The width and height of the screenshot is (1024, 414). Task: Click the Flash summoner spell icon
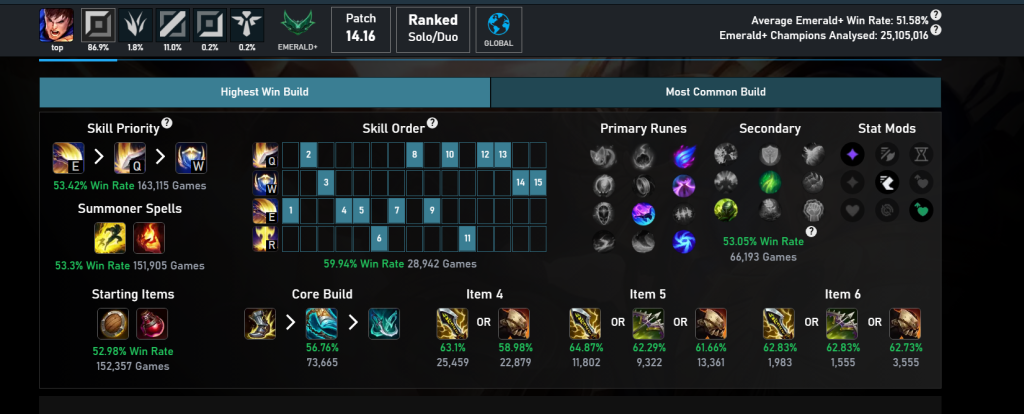coord(110,238)
